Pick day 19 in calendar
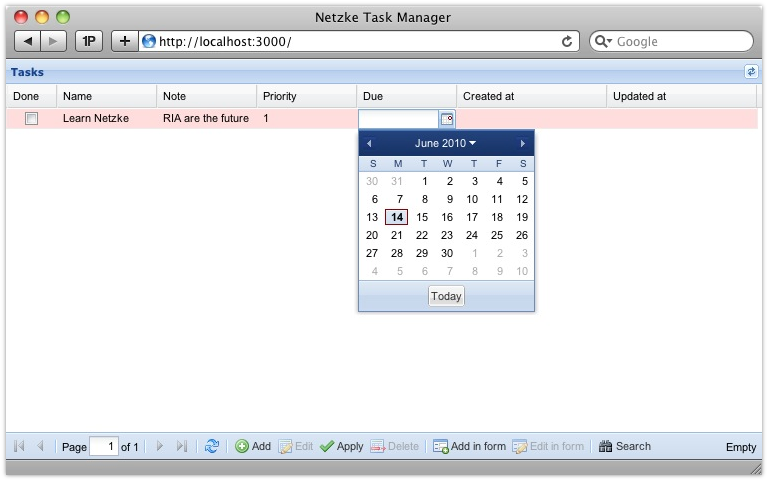The width and height of the screenshot is (768, 481). pos(522,217)
